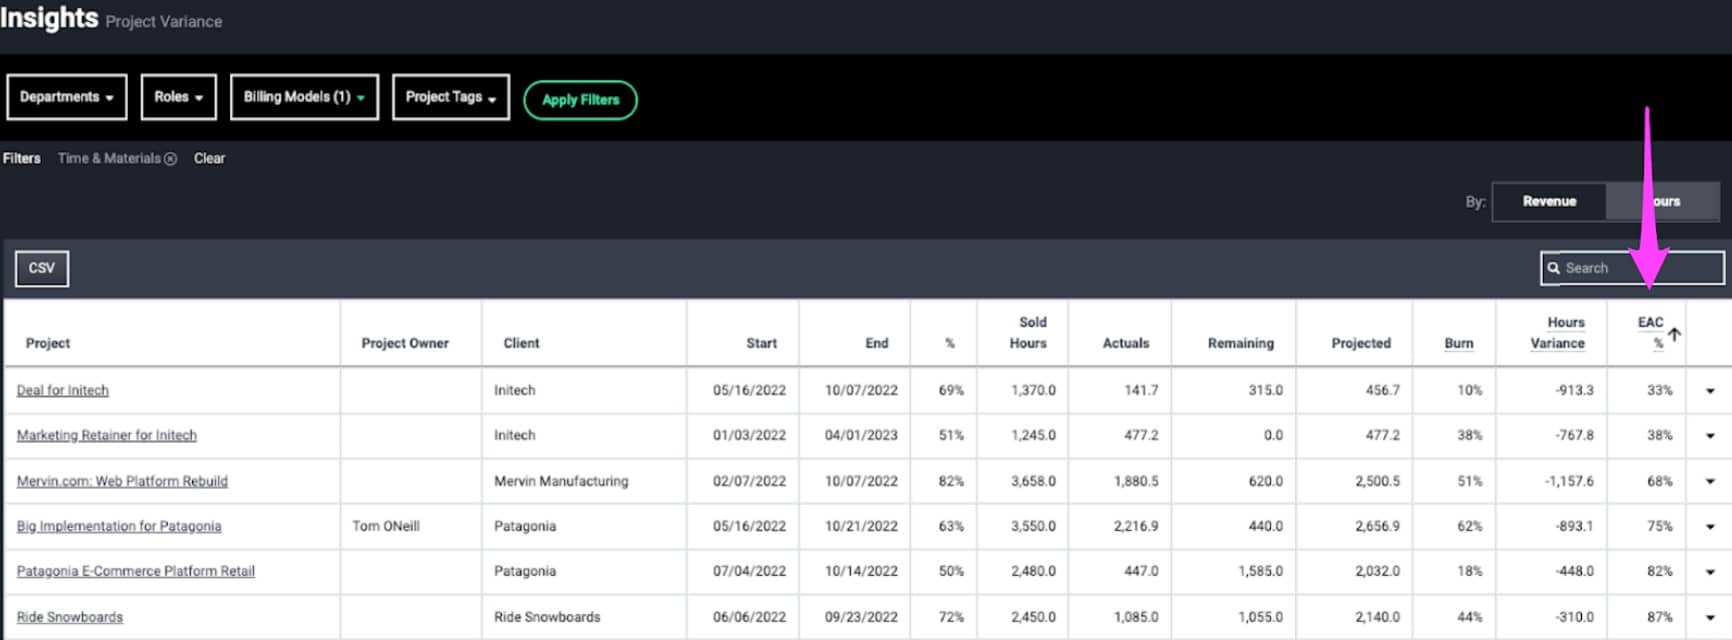This screenshot has height=640, width=1732.
Task: Open the Roles filter dropdown
Action: tap(179, 97)
